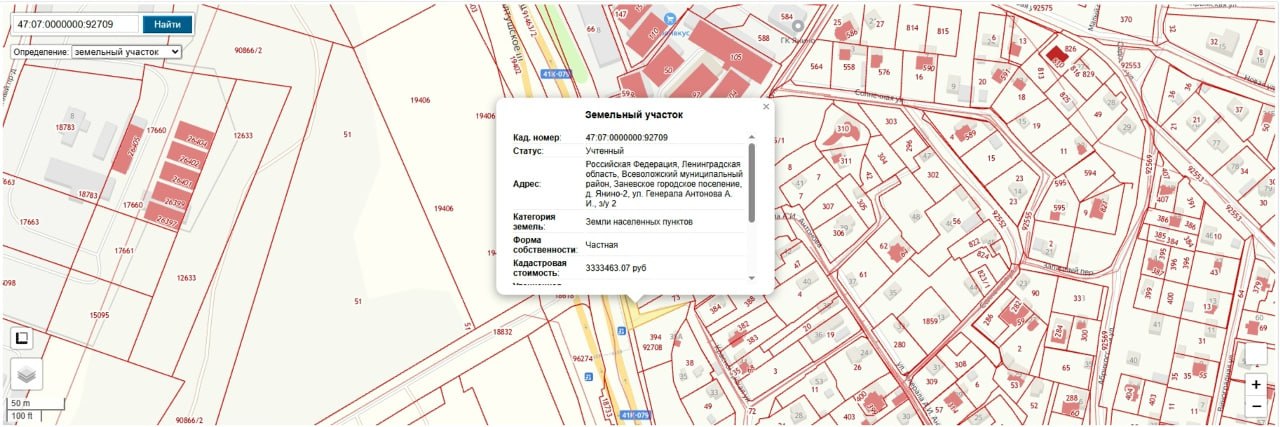Viewport: 1280px width, 427px height.
Task: Zoom out with the minus button
Action: pyautogui.click(x=1256, y=407)
